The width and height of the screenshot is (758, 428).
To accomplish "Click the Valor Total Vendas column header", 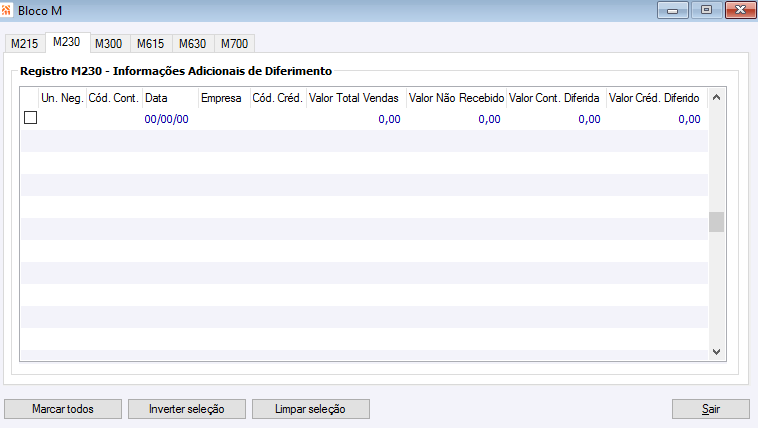I will coord(356,98).
